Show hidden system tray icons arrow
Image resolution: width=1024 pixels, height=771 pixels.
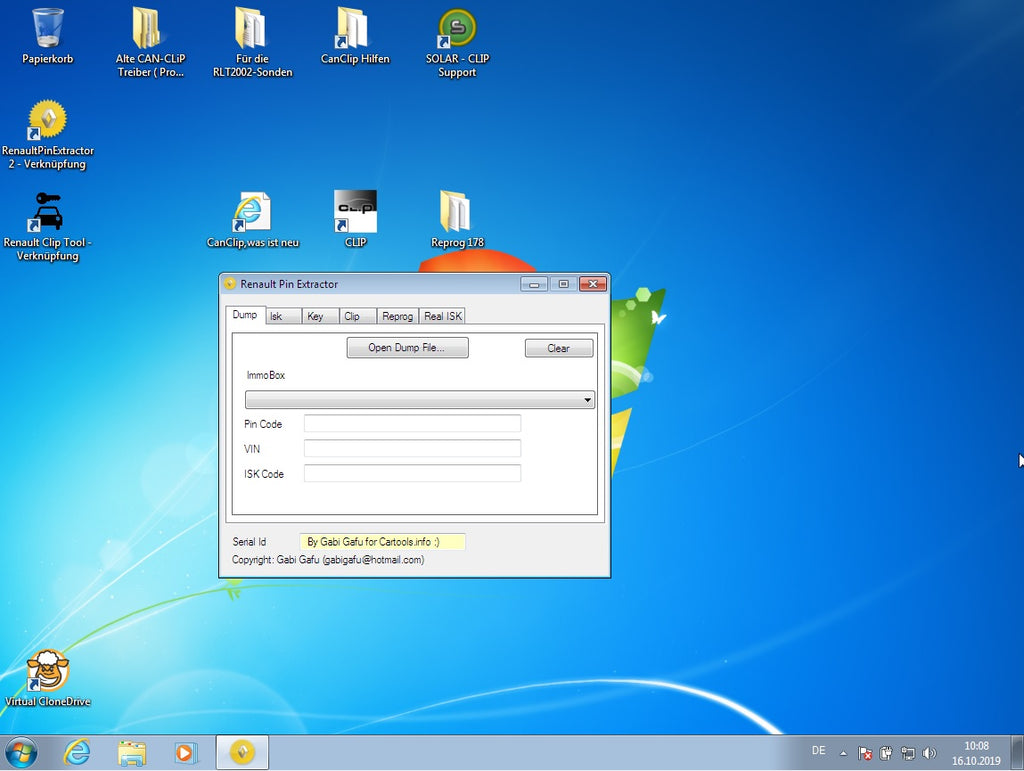click(x=843, y=753)
